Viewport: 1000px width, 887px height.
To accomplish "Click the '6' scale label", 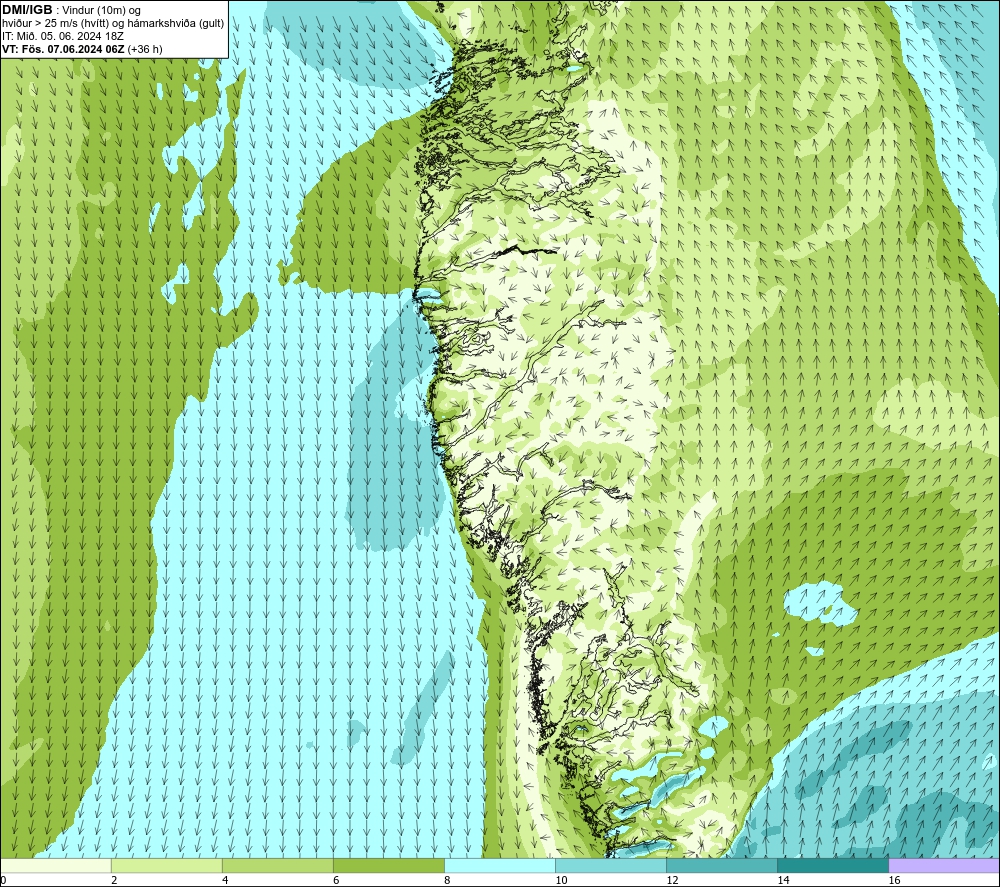I will (x=336, y=880).
